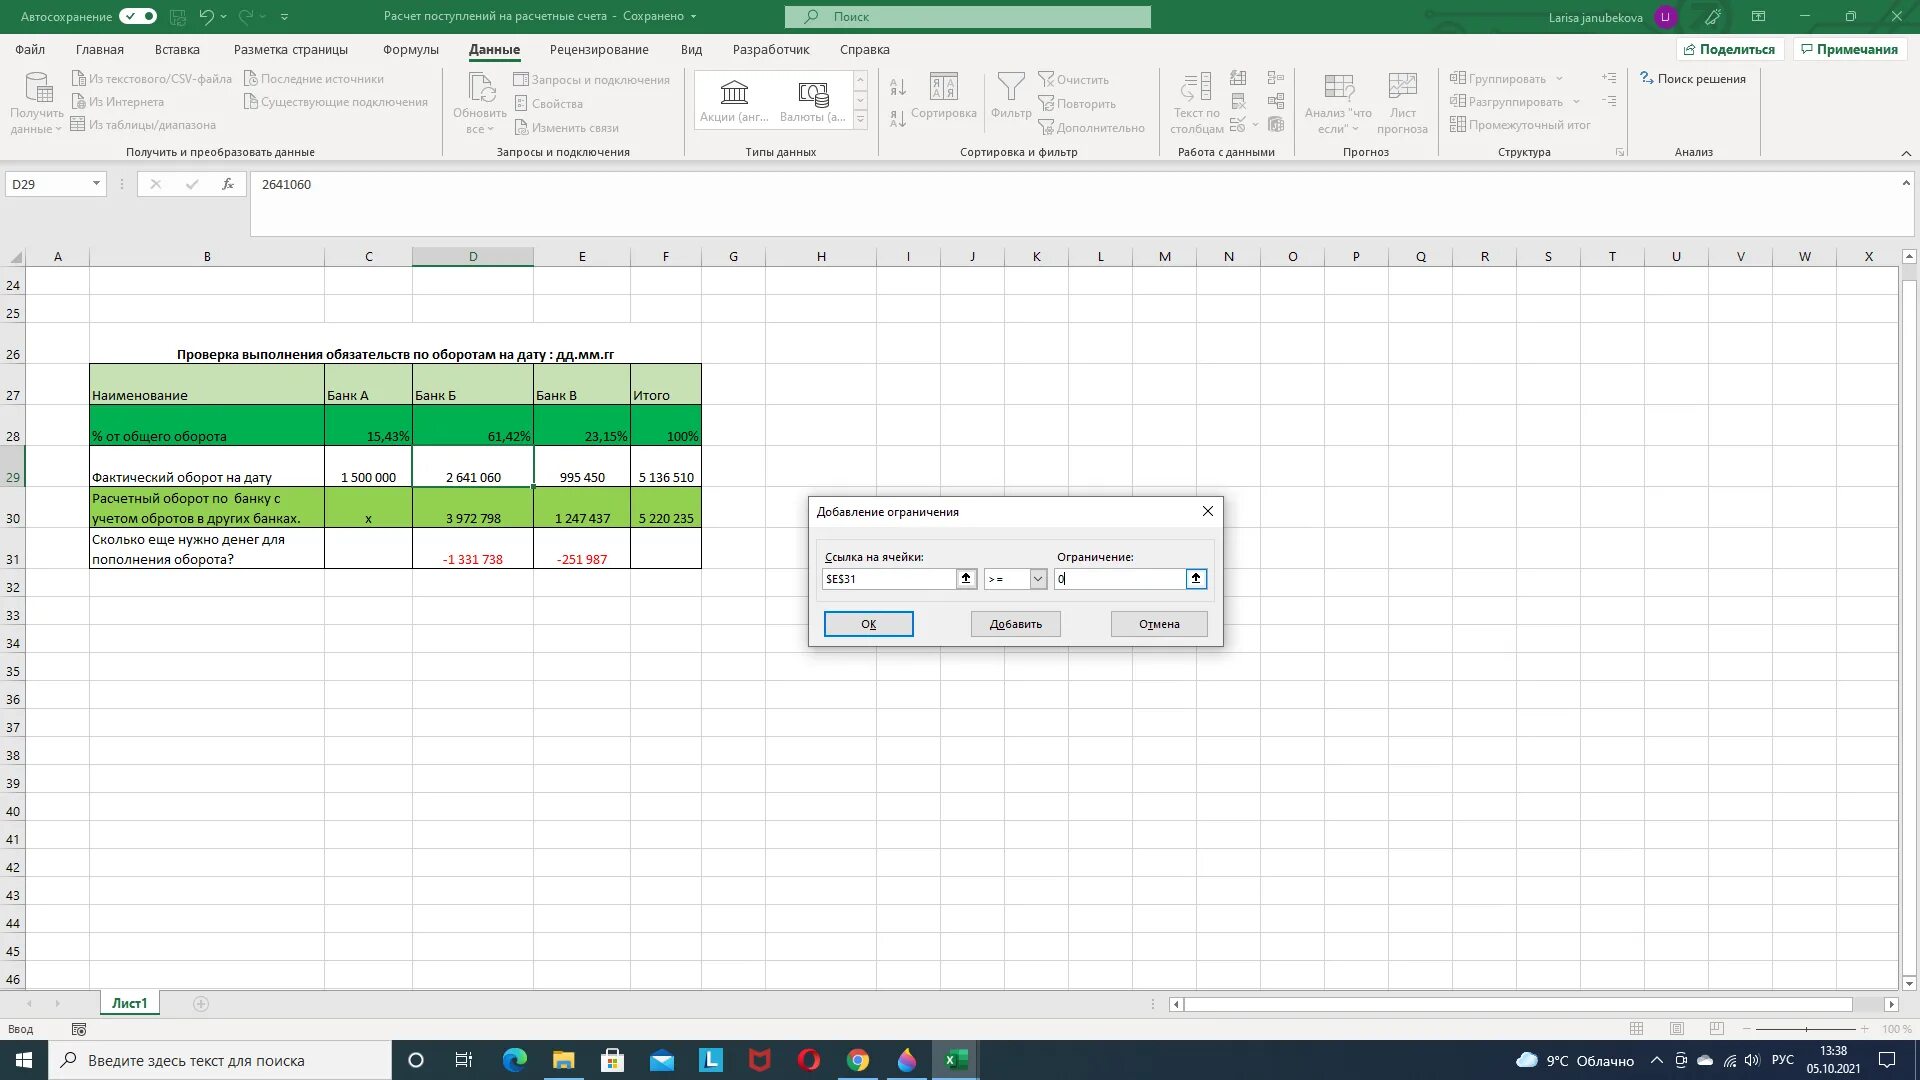Screen dimensions: 1920x1080
Task: Click the Получить данные database icon
Action: pyautogui.click(x=38, y=88)
